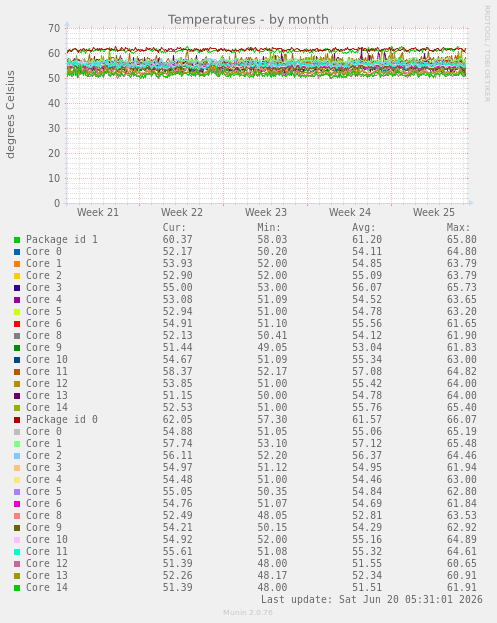497x623 pixels.
Task: Click the blue swatch of Core 0 (Cur 52.17)
Action: (x=17, y=252)
